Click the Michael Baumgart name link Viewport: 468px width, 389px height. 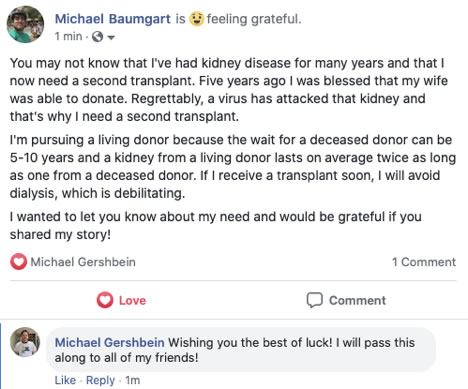coord(113,19)
